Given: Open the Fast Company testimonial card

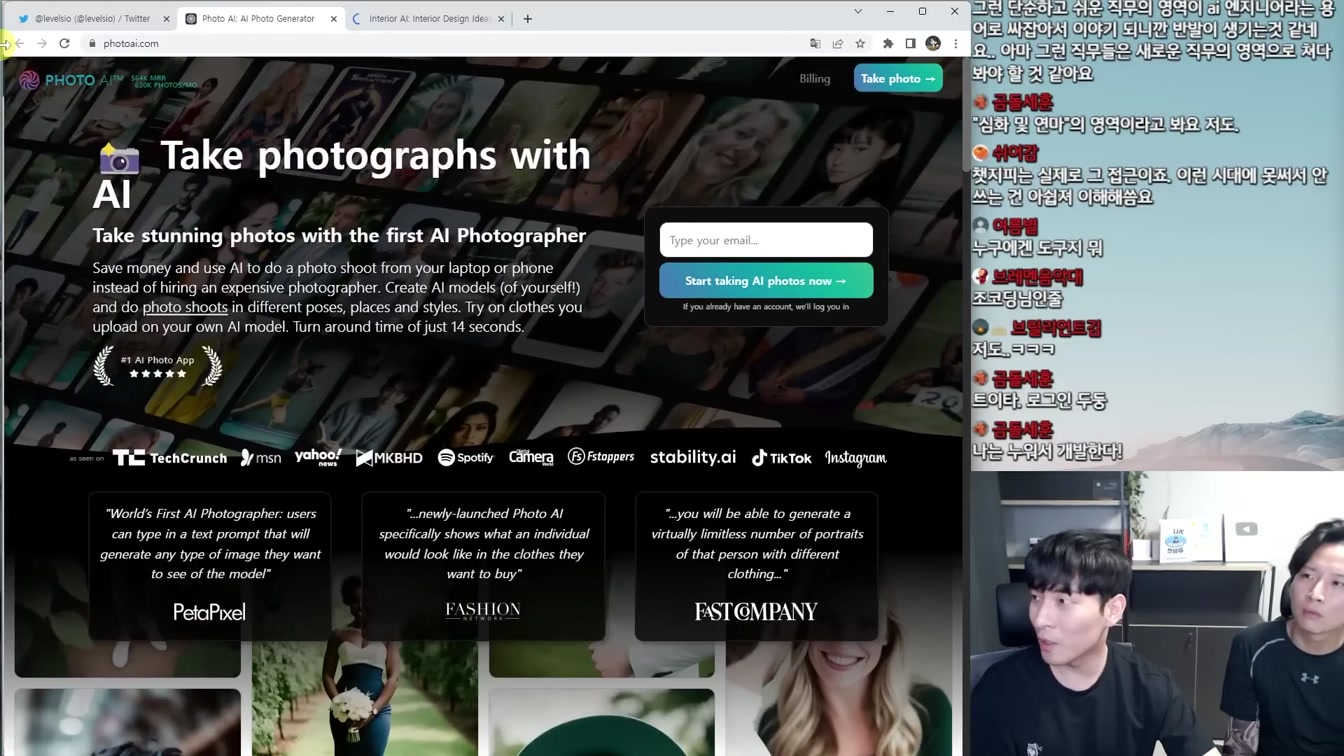Looking at the screenshot, I should (x=756, y=566).
